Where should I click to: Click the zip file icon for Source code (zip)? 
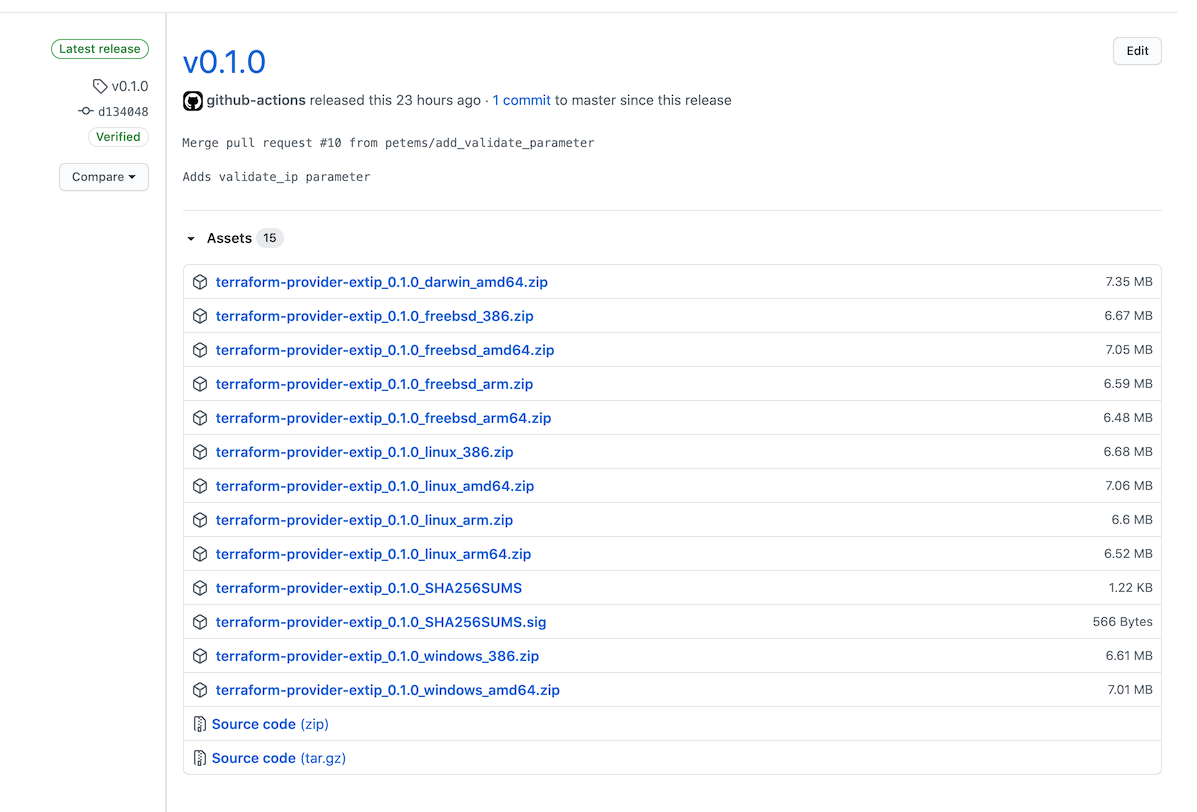pyautogui.click(x=200, y=724)
